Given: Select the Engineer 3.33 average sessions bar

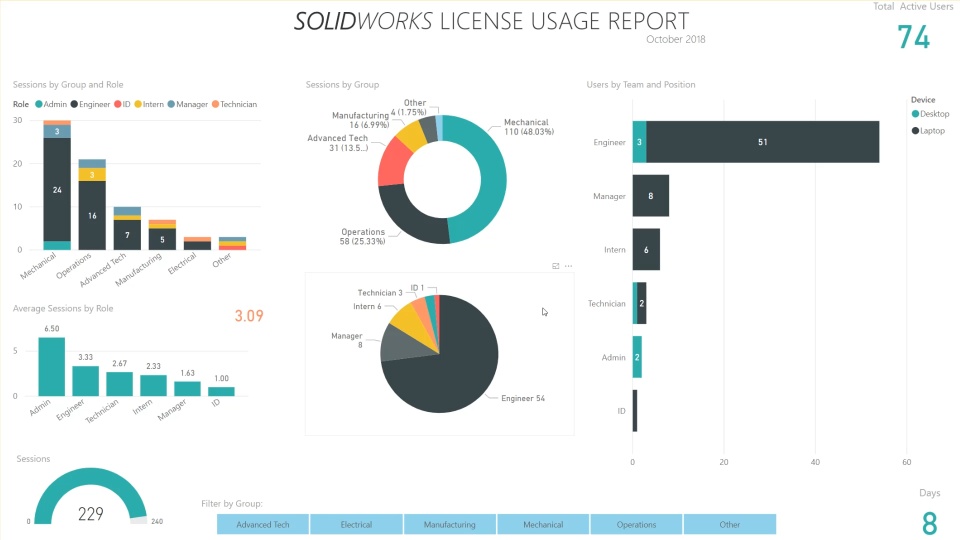Looking at the screenshot, I should (x=86, y=381).
